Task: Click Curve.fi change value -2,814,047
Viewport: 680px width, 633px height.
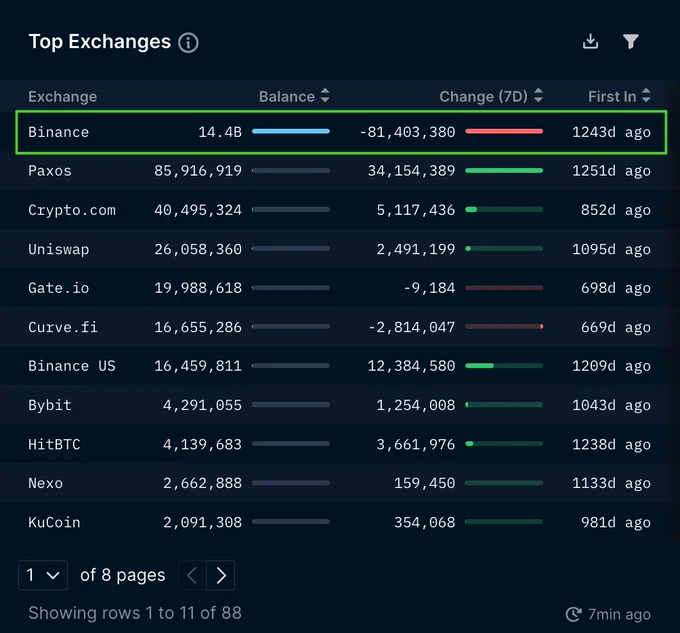Action: pyautogui.click(x=412, y=327)
